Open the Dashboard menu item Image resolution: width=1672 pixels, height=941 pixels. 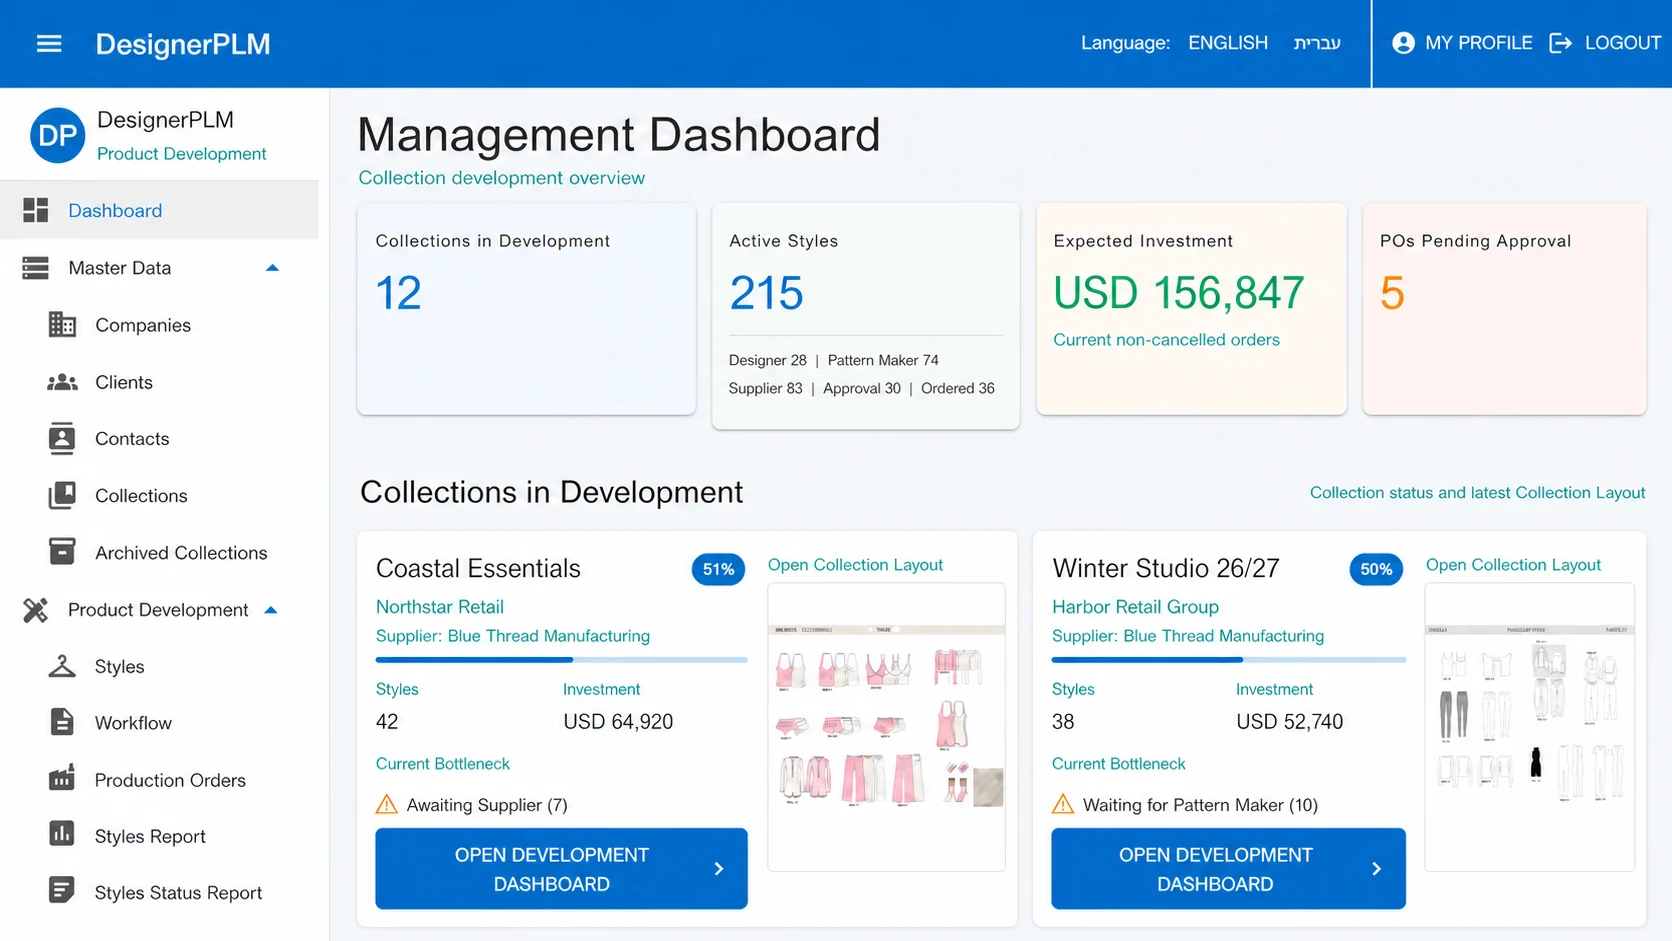click(159, 210)
